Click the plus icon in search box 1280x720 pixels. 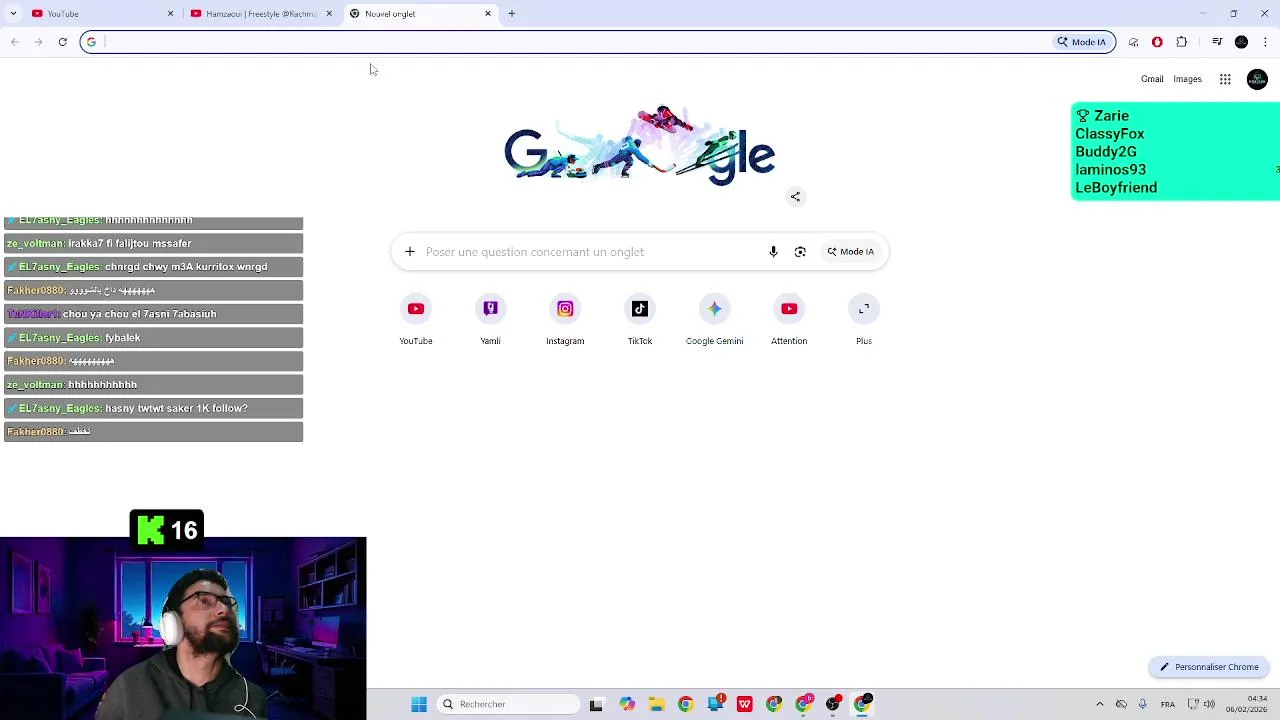click(410, 252)
